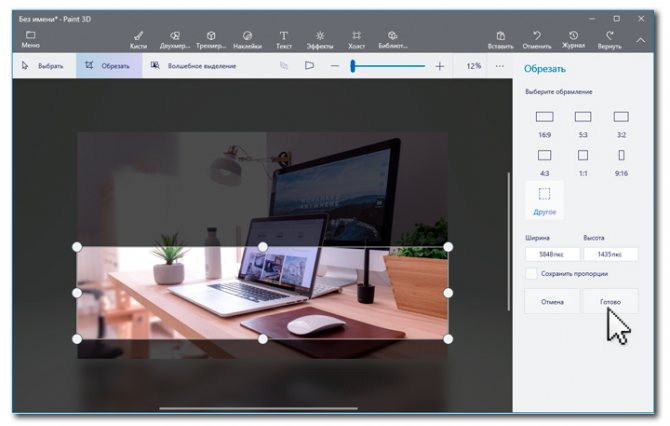Viewport: 670px width, 426px height.
Task: Select the Другое custom crop option
Action: 545,199
